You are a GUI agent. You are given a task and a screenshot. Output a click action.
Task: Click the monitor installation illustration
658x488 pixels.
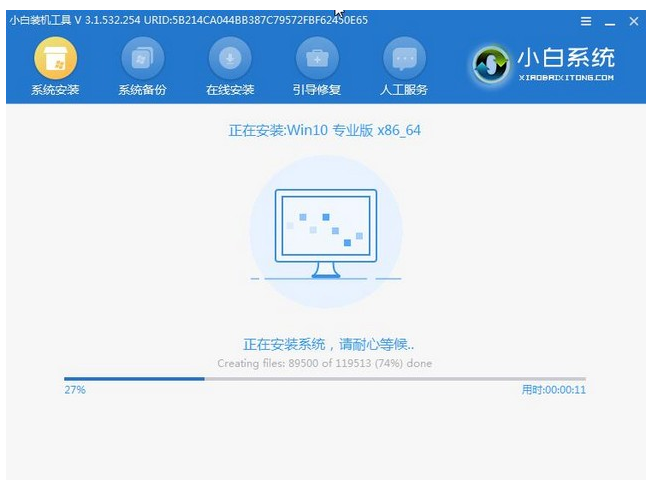tap(326, 233)
